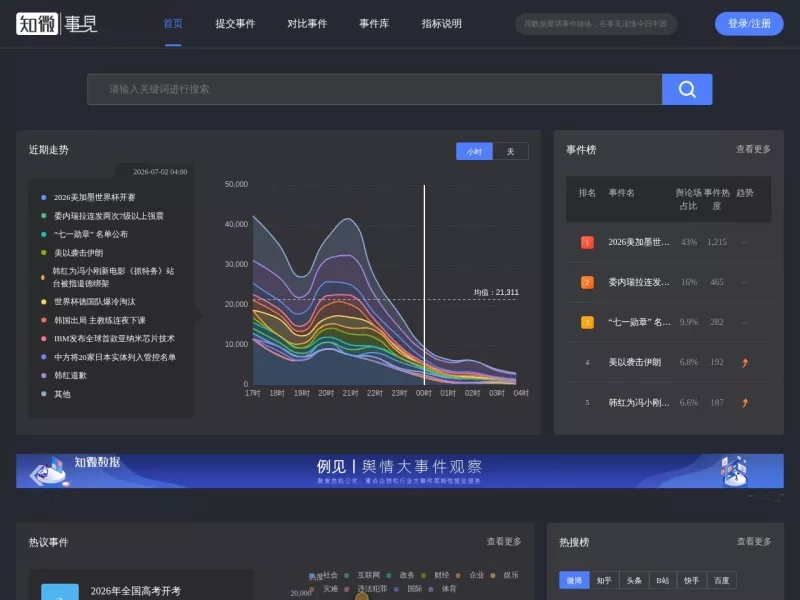Switch trend chart to 小时 view
Viewport: 800px width, 600px height.
tap(474, 152)
